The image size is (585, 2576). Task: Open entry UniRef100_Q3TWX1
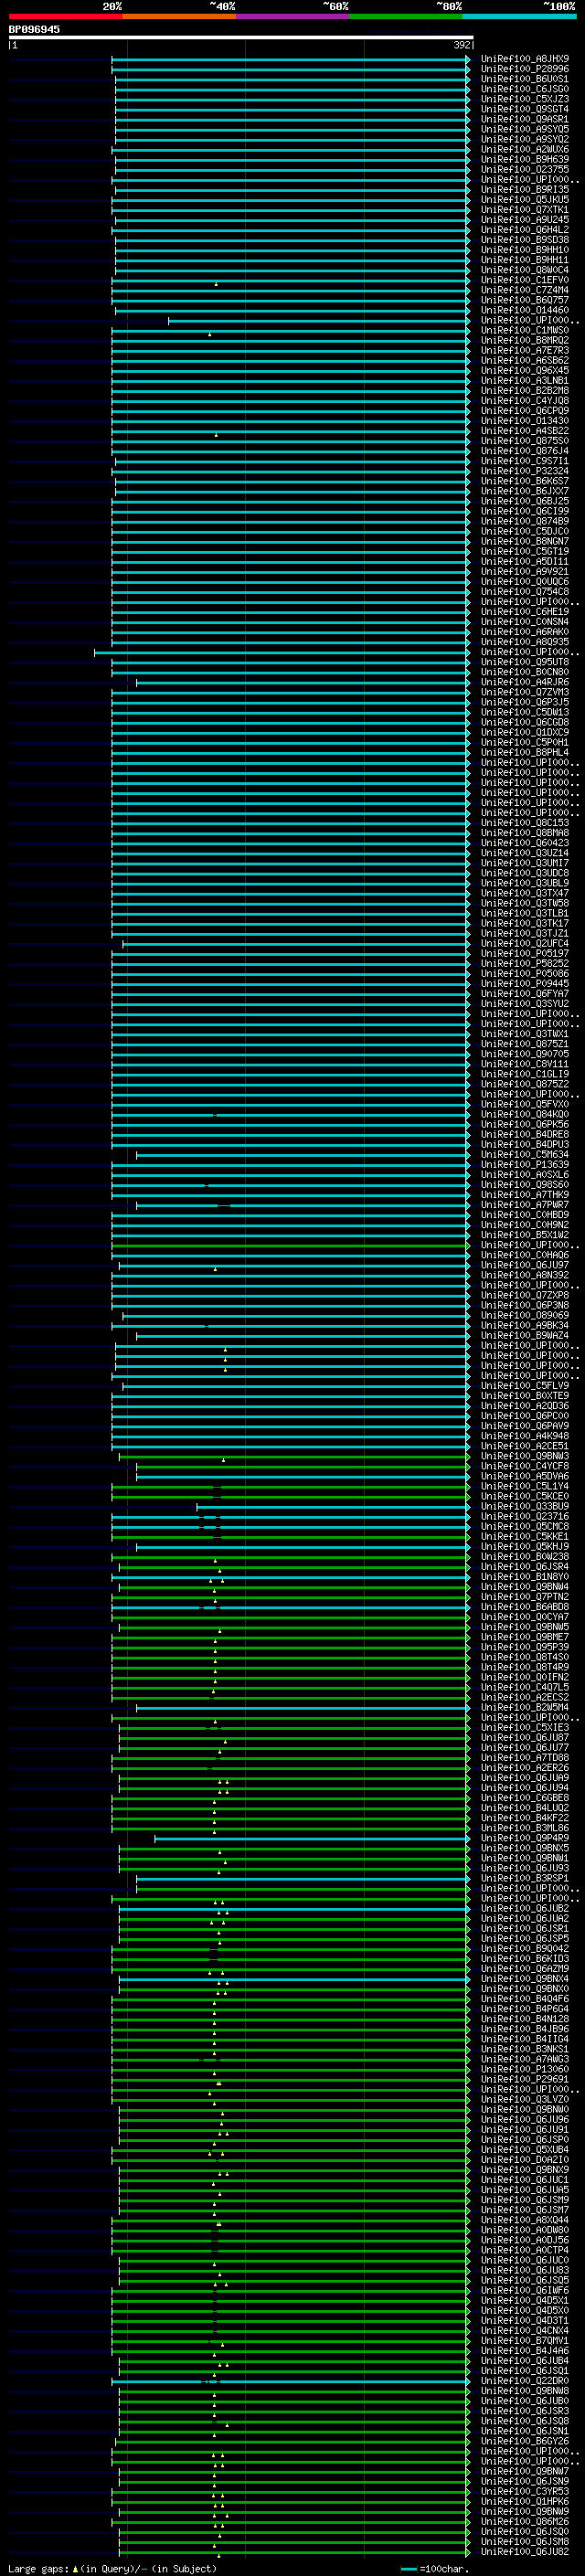tap(525, 1034)
